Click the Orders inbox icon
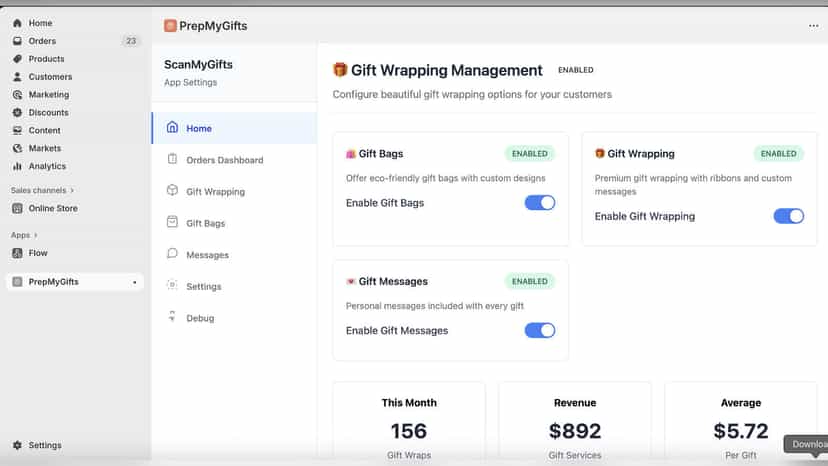 click(x=17, y=41)
